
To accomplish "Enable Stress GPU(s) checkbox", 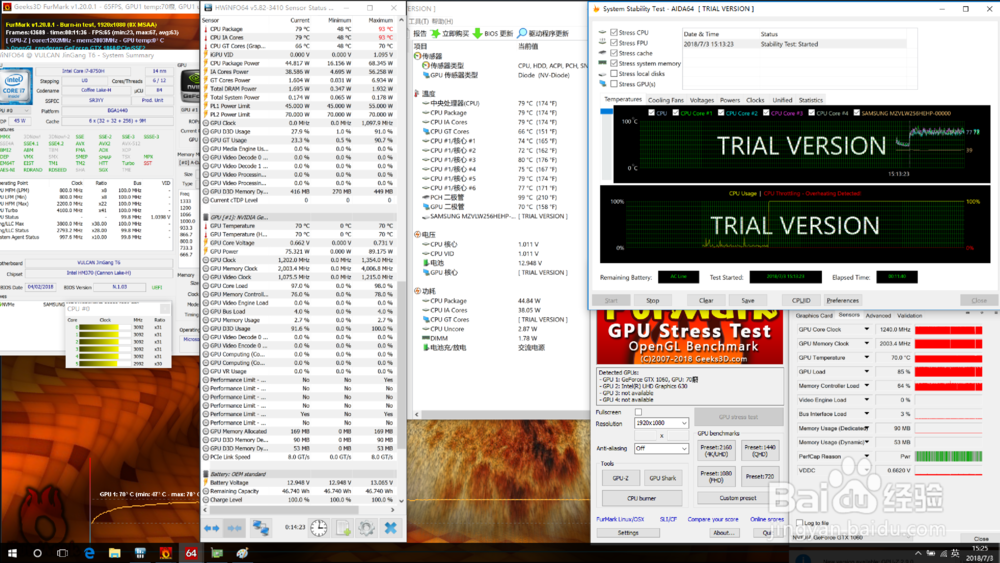I will (x=614, y=84).
